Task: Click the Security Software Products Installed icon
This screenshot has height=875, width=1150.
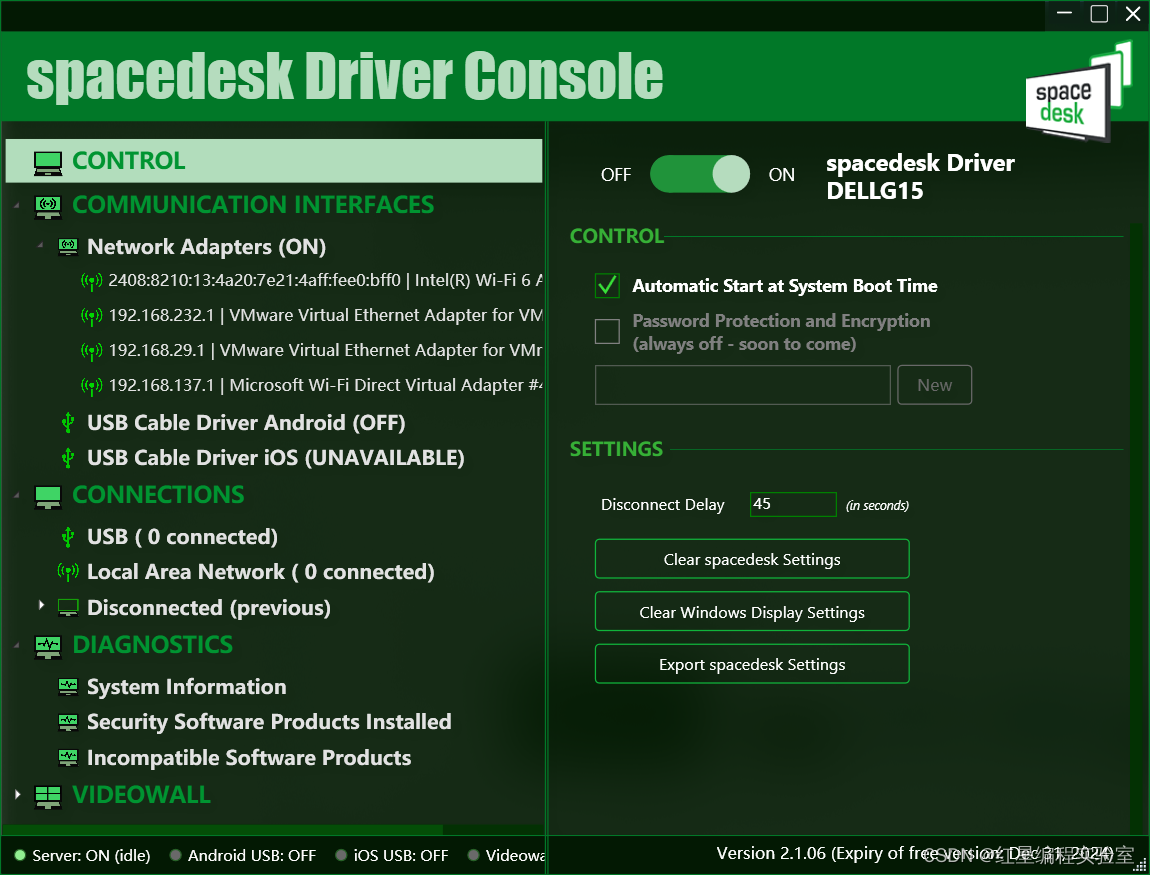Action: pos(68,722)
